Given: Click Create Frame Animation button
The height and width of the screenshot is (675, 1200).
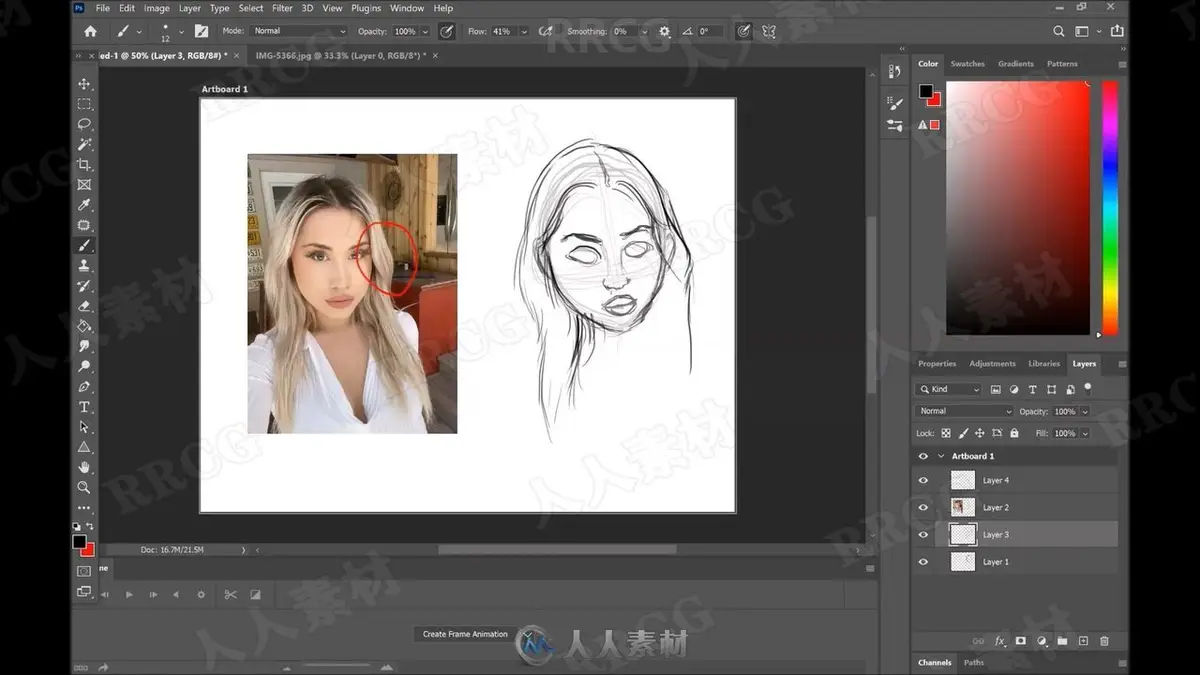Looking at the screenshot, I should (465, 634).
